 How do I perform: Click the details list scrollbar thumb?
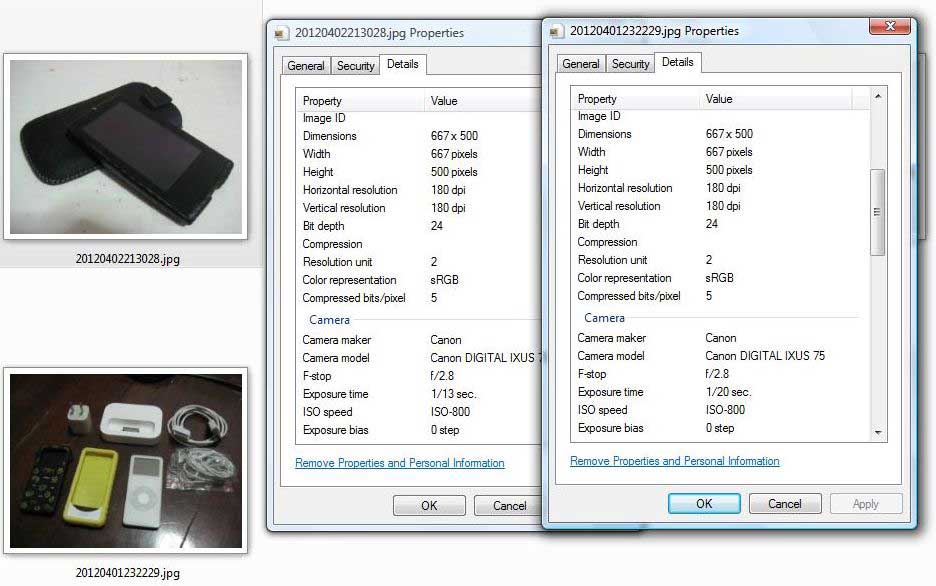pyautogui.click(x=878, y=211)
